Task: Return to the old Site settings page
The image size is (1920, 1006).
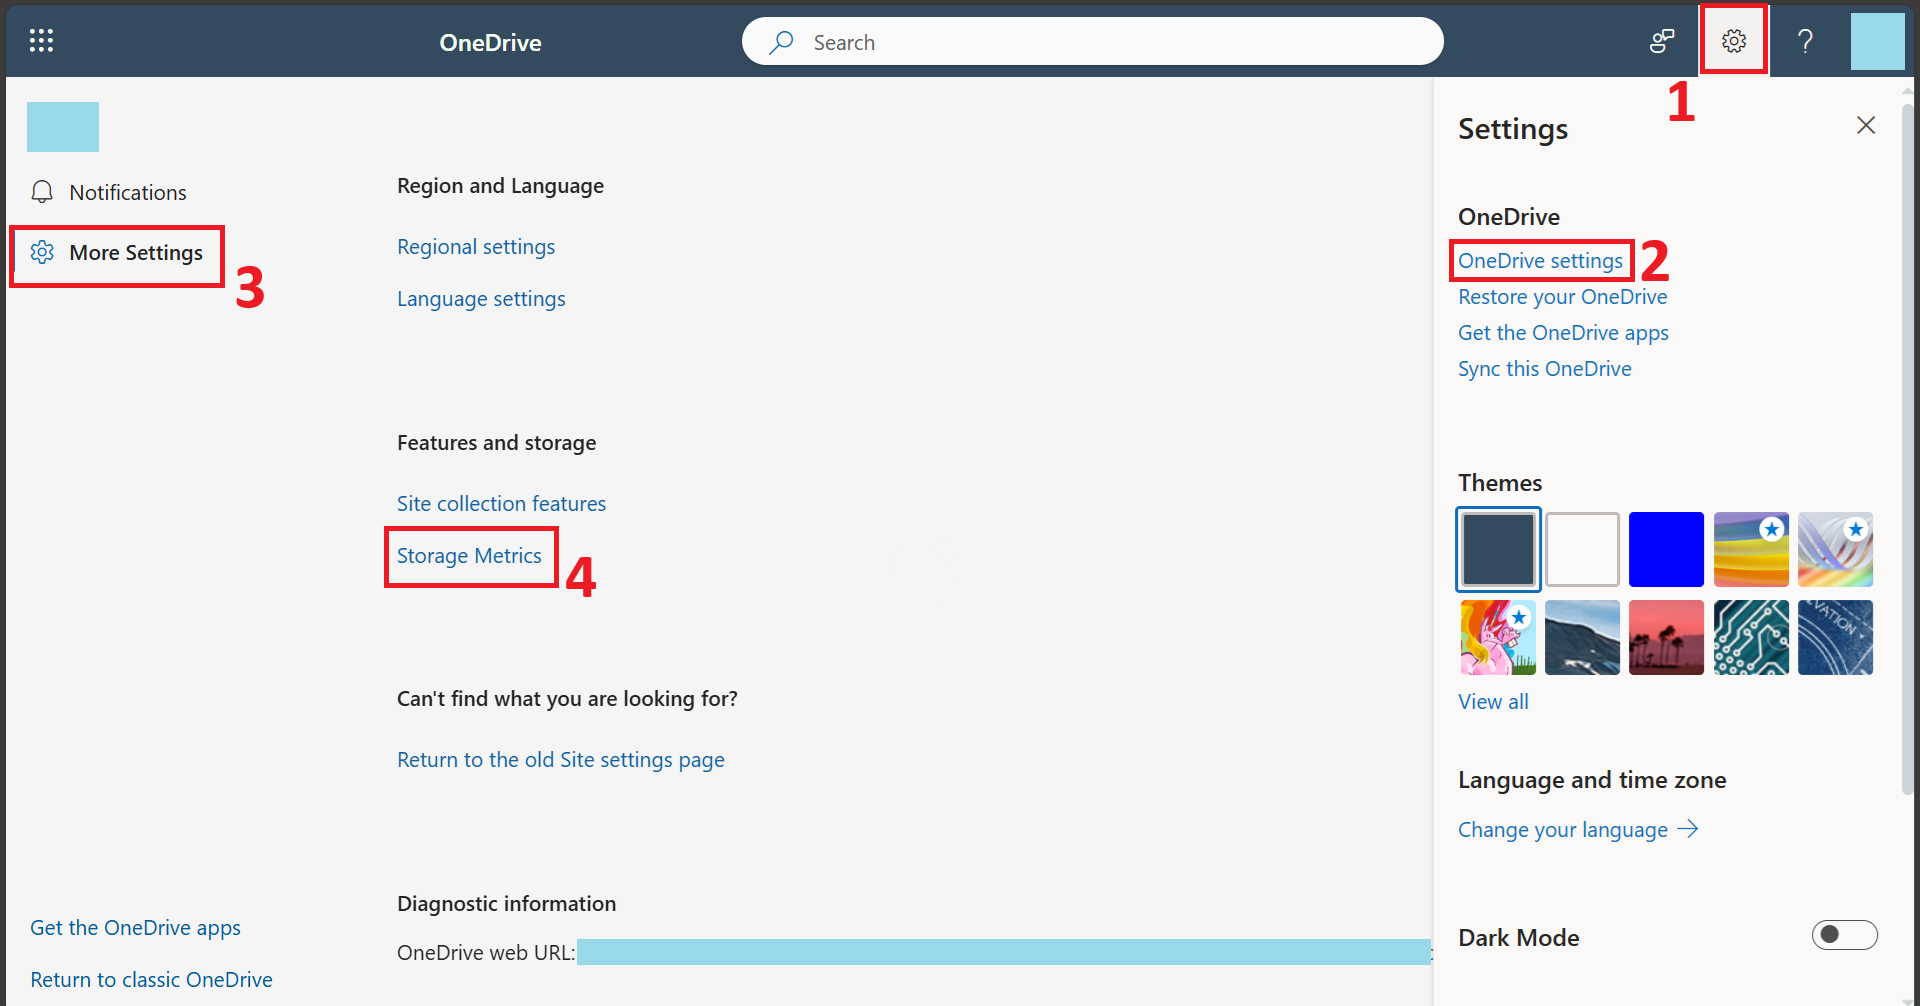Action: (561, 760)
